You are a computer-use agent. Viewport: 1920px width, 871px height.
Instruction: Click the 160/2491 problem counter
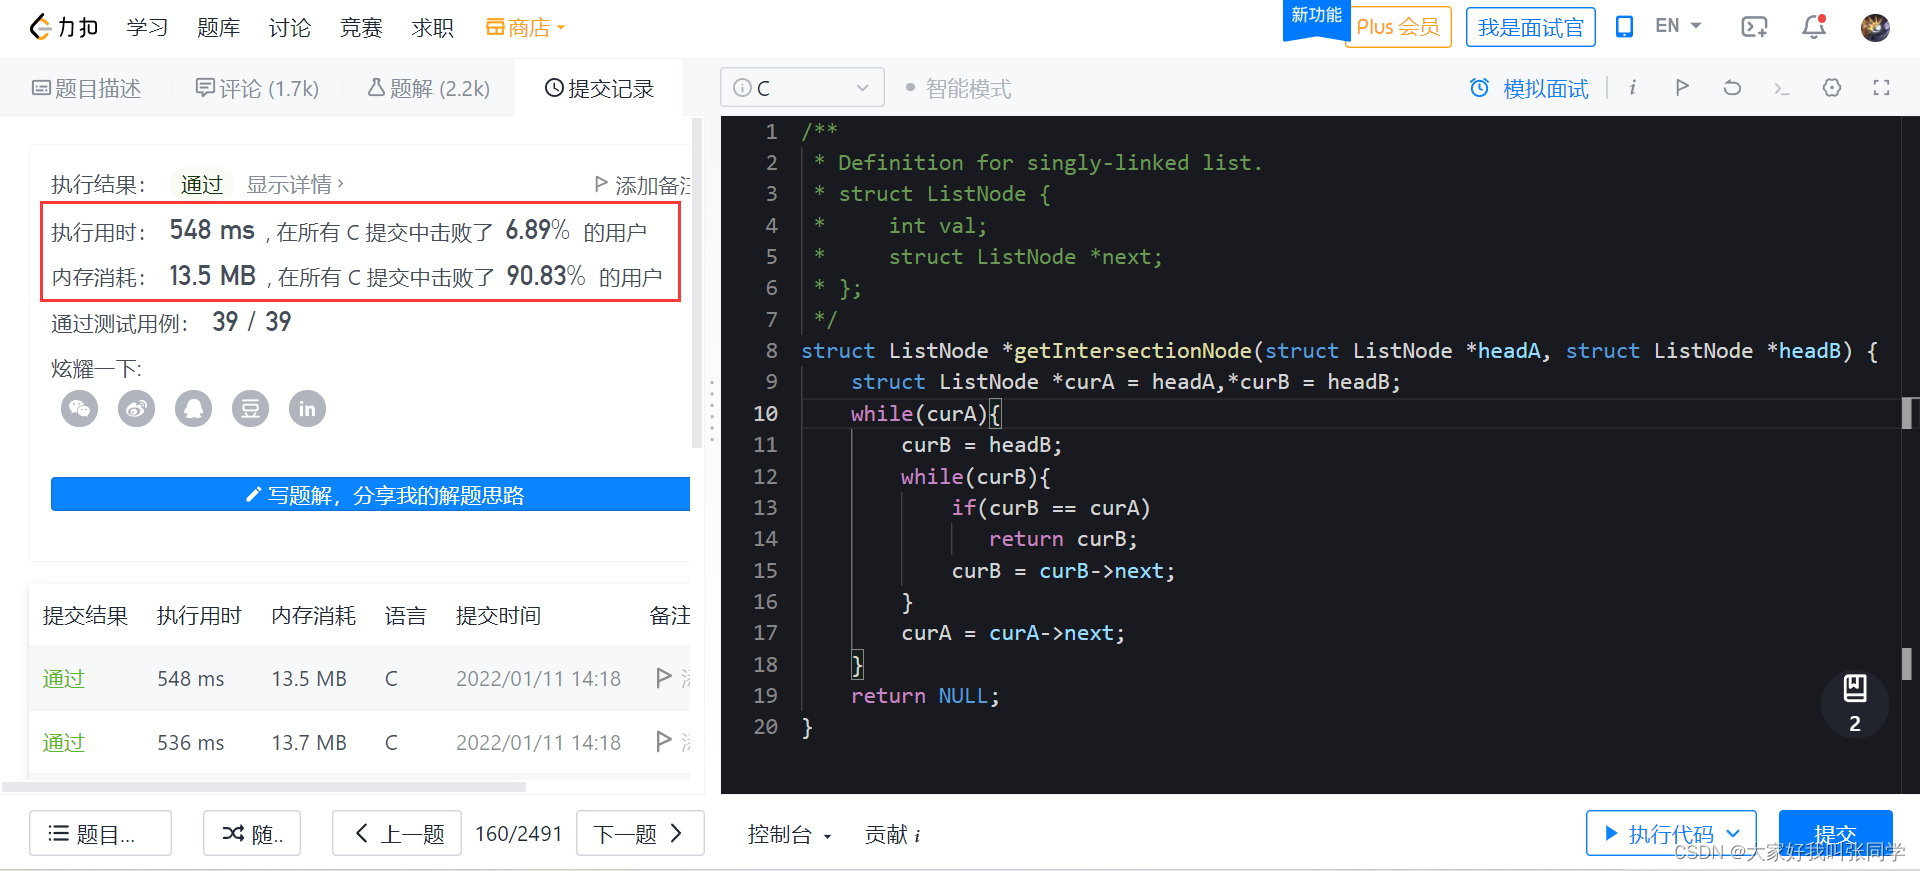click(x=518, y=833)
